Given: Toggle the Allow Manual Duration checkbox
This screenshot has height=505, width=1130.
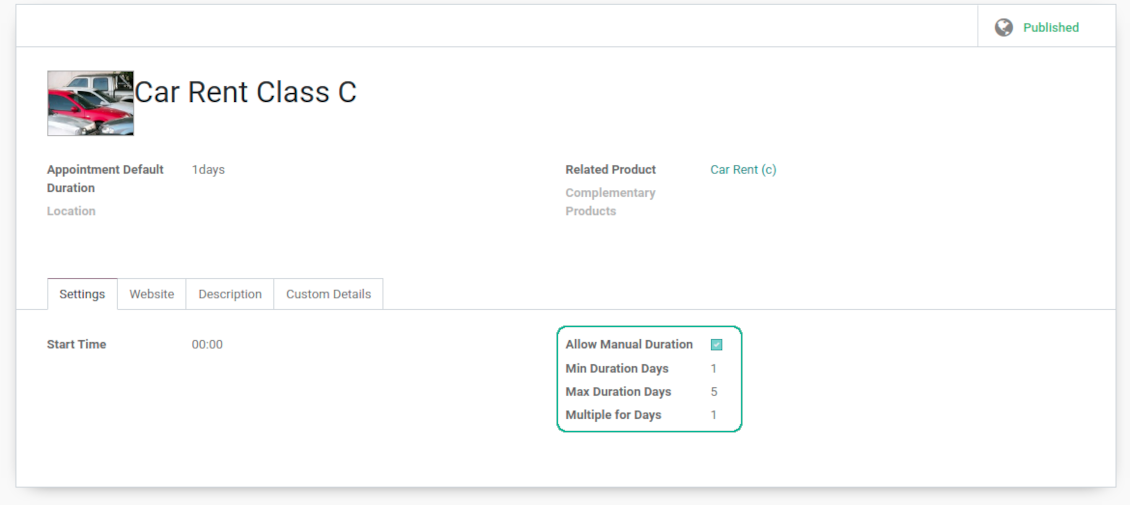Looking at the screenshot, I should (x=717, y=345).
